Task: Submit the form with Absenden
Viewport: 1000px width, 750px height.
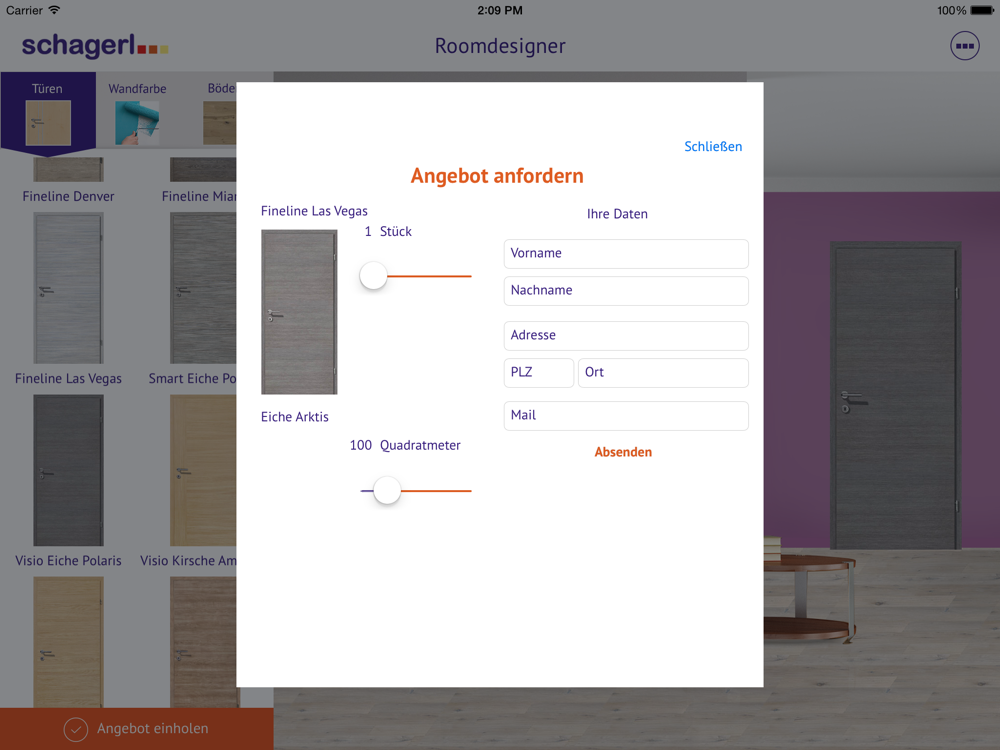Action: point(623,452)
